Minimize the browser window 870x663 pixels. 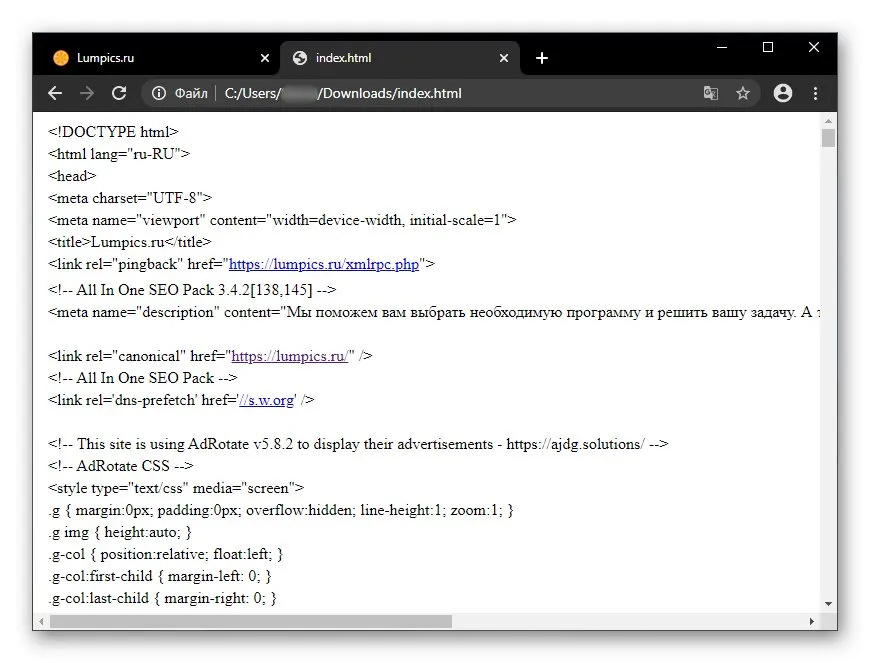(722, 47)
